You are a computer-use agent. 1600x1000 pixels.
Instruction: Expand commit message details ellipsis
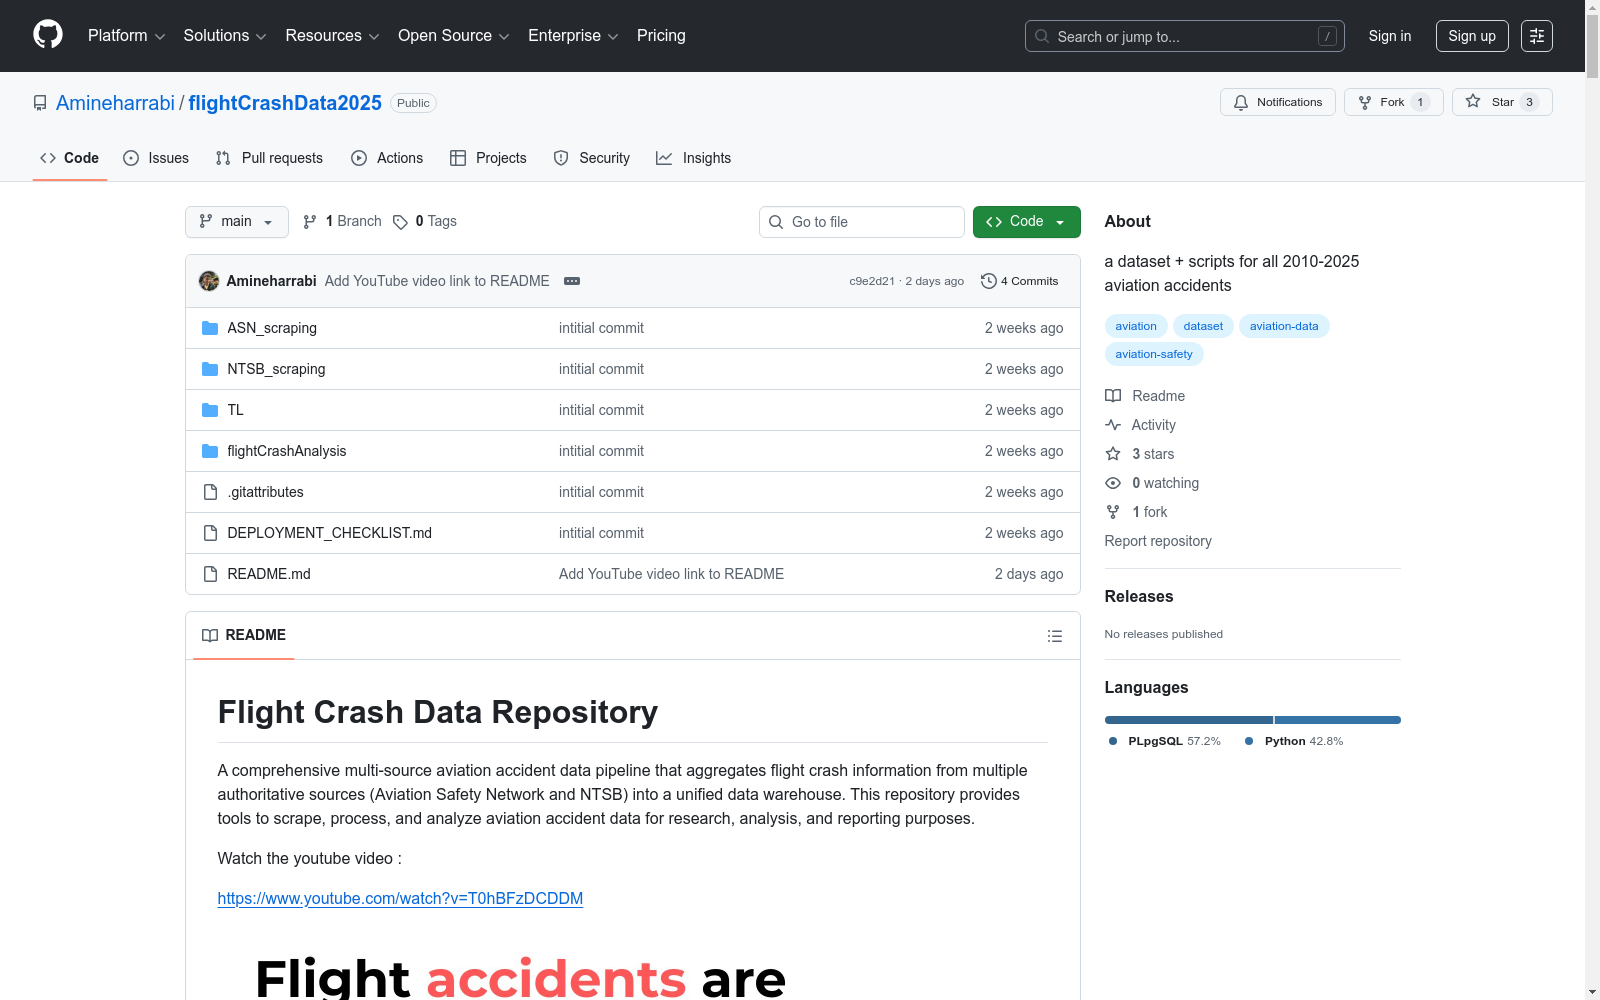(572, 281)
